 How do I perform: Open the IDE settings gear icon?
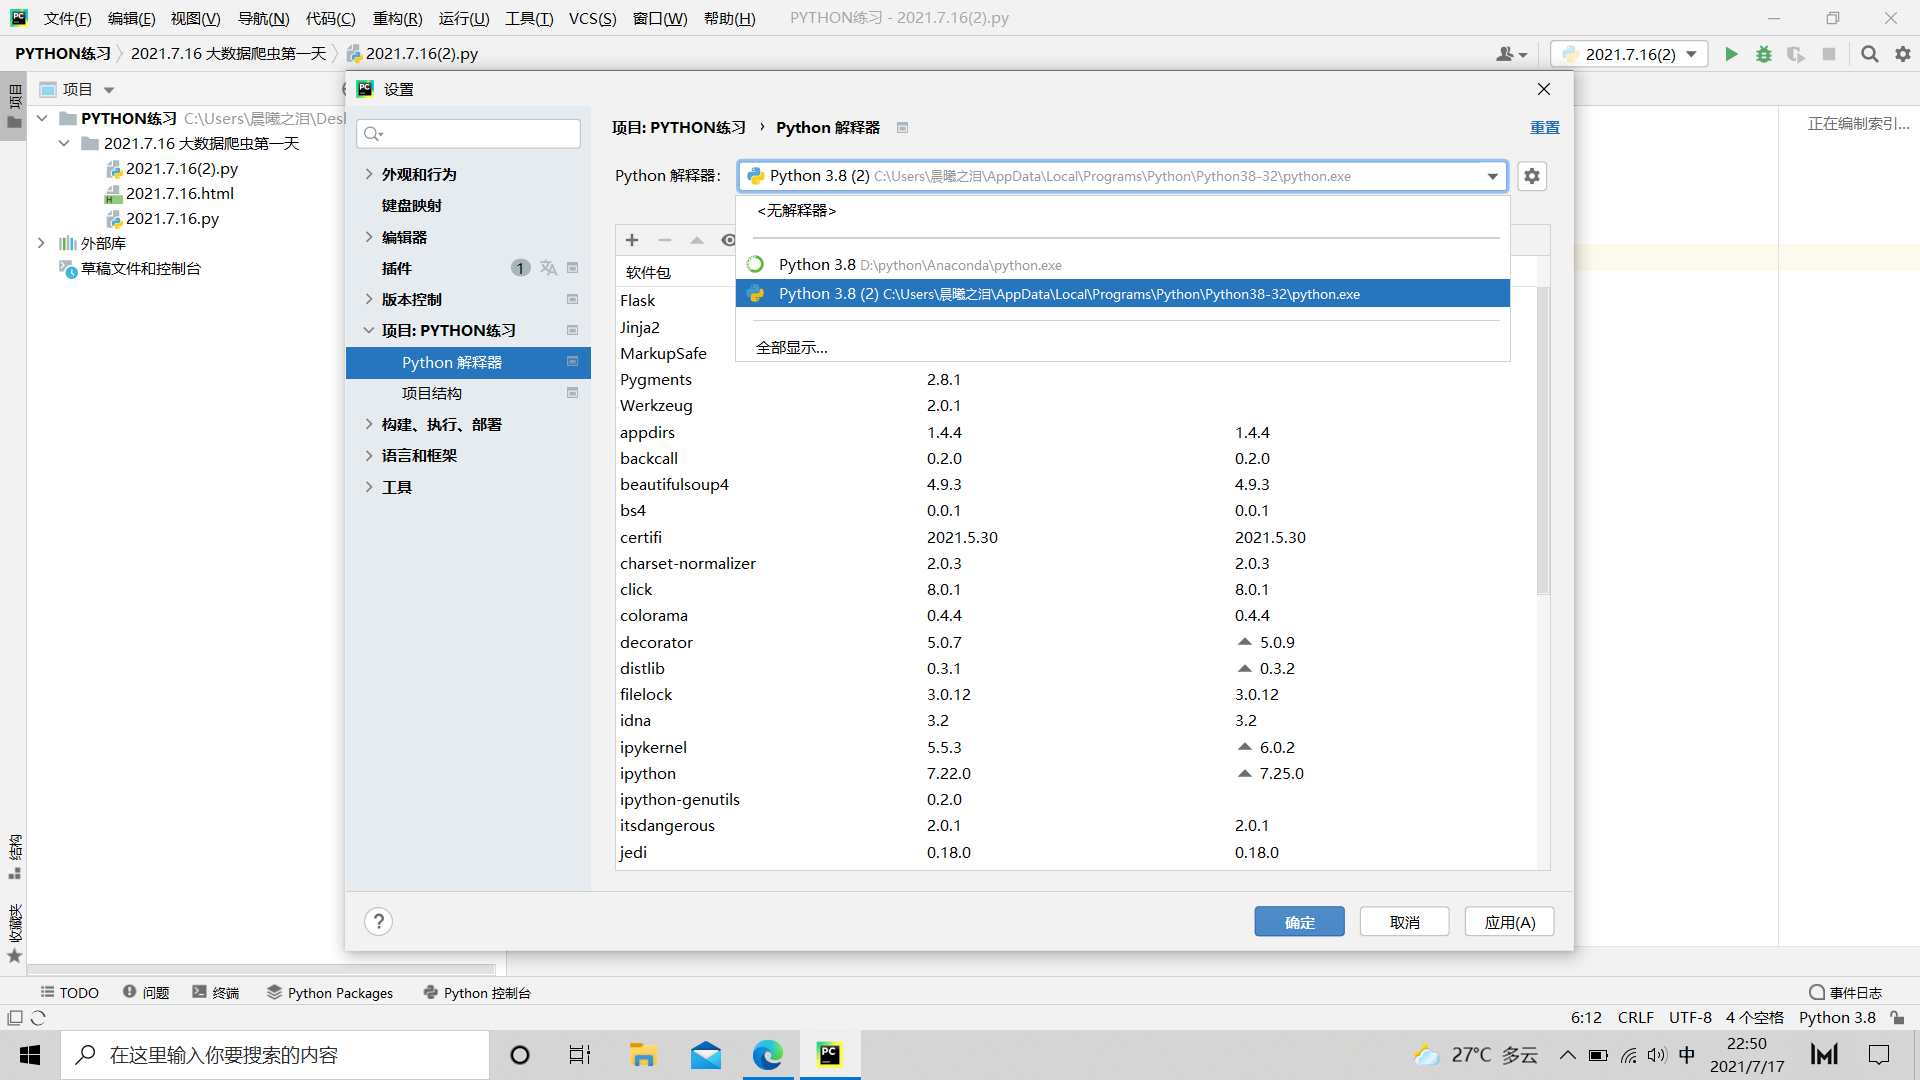point(1902,54)
